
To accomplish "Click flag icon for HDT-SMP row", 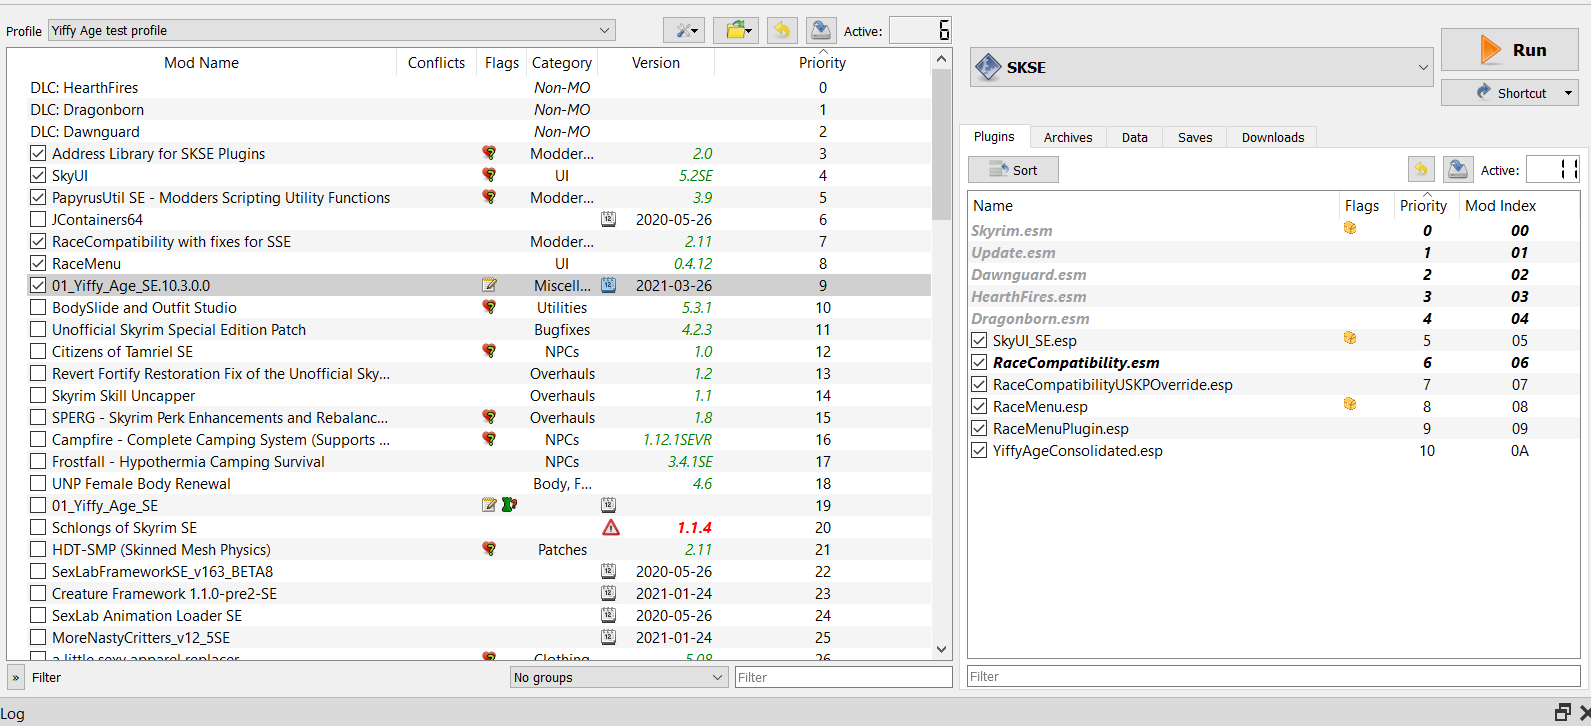I will (489, 549).
